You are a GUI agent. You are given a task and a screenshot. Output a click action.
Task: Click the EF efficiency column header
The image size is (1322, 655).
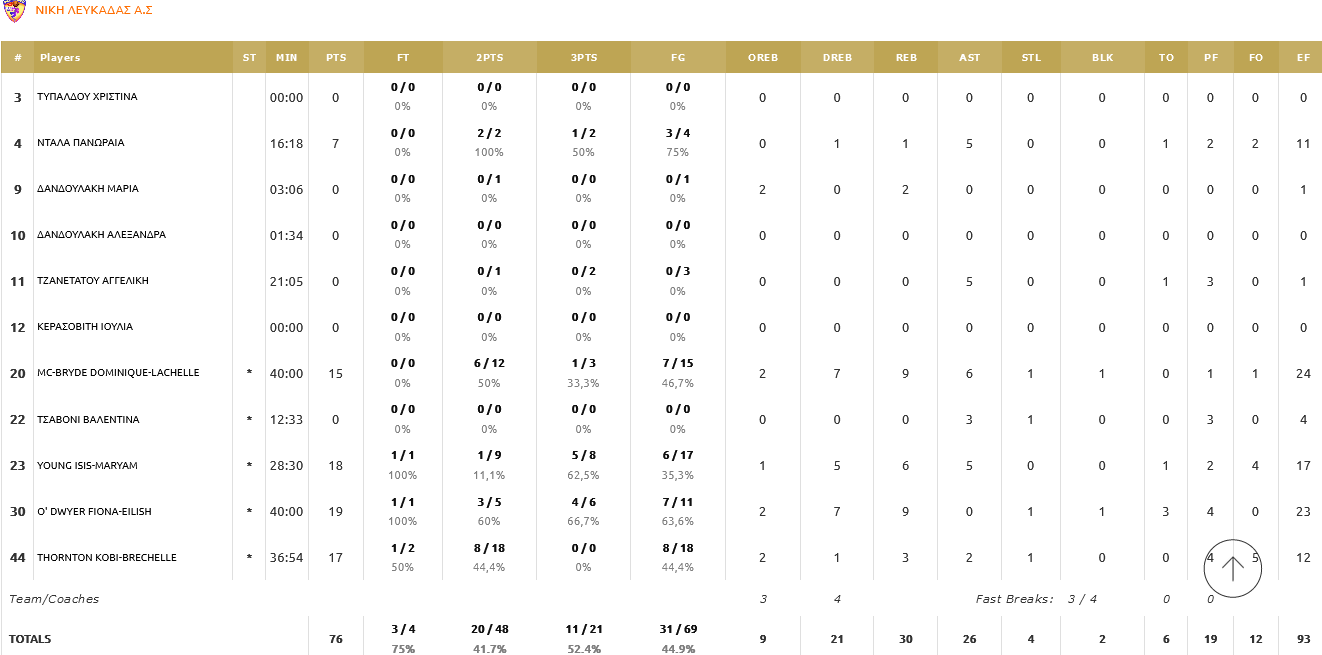coord(1303,58)
